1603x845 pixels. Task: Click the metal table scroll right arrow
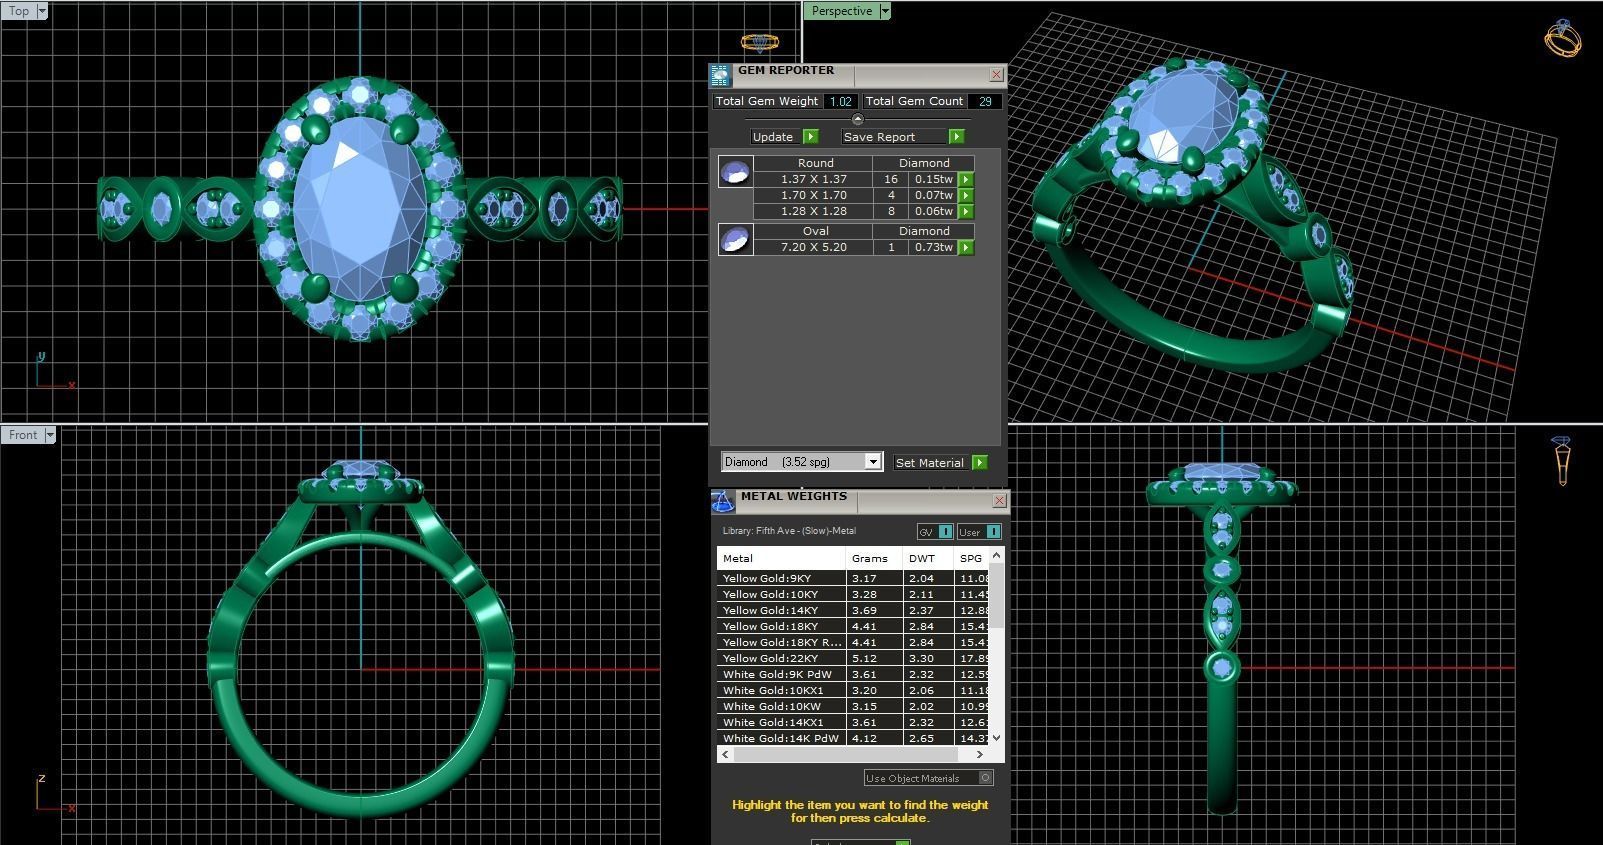point(980,755)
